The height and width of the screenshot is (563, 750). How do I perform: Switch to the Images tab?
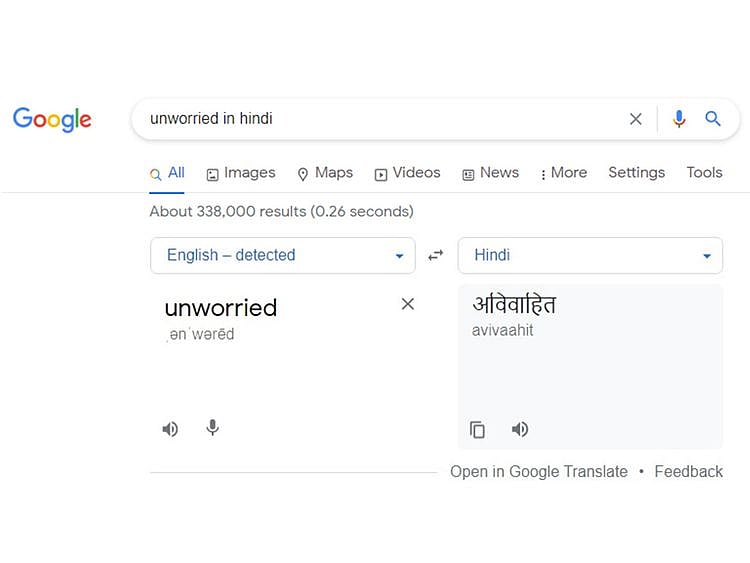click(x=241, y=173)
